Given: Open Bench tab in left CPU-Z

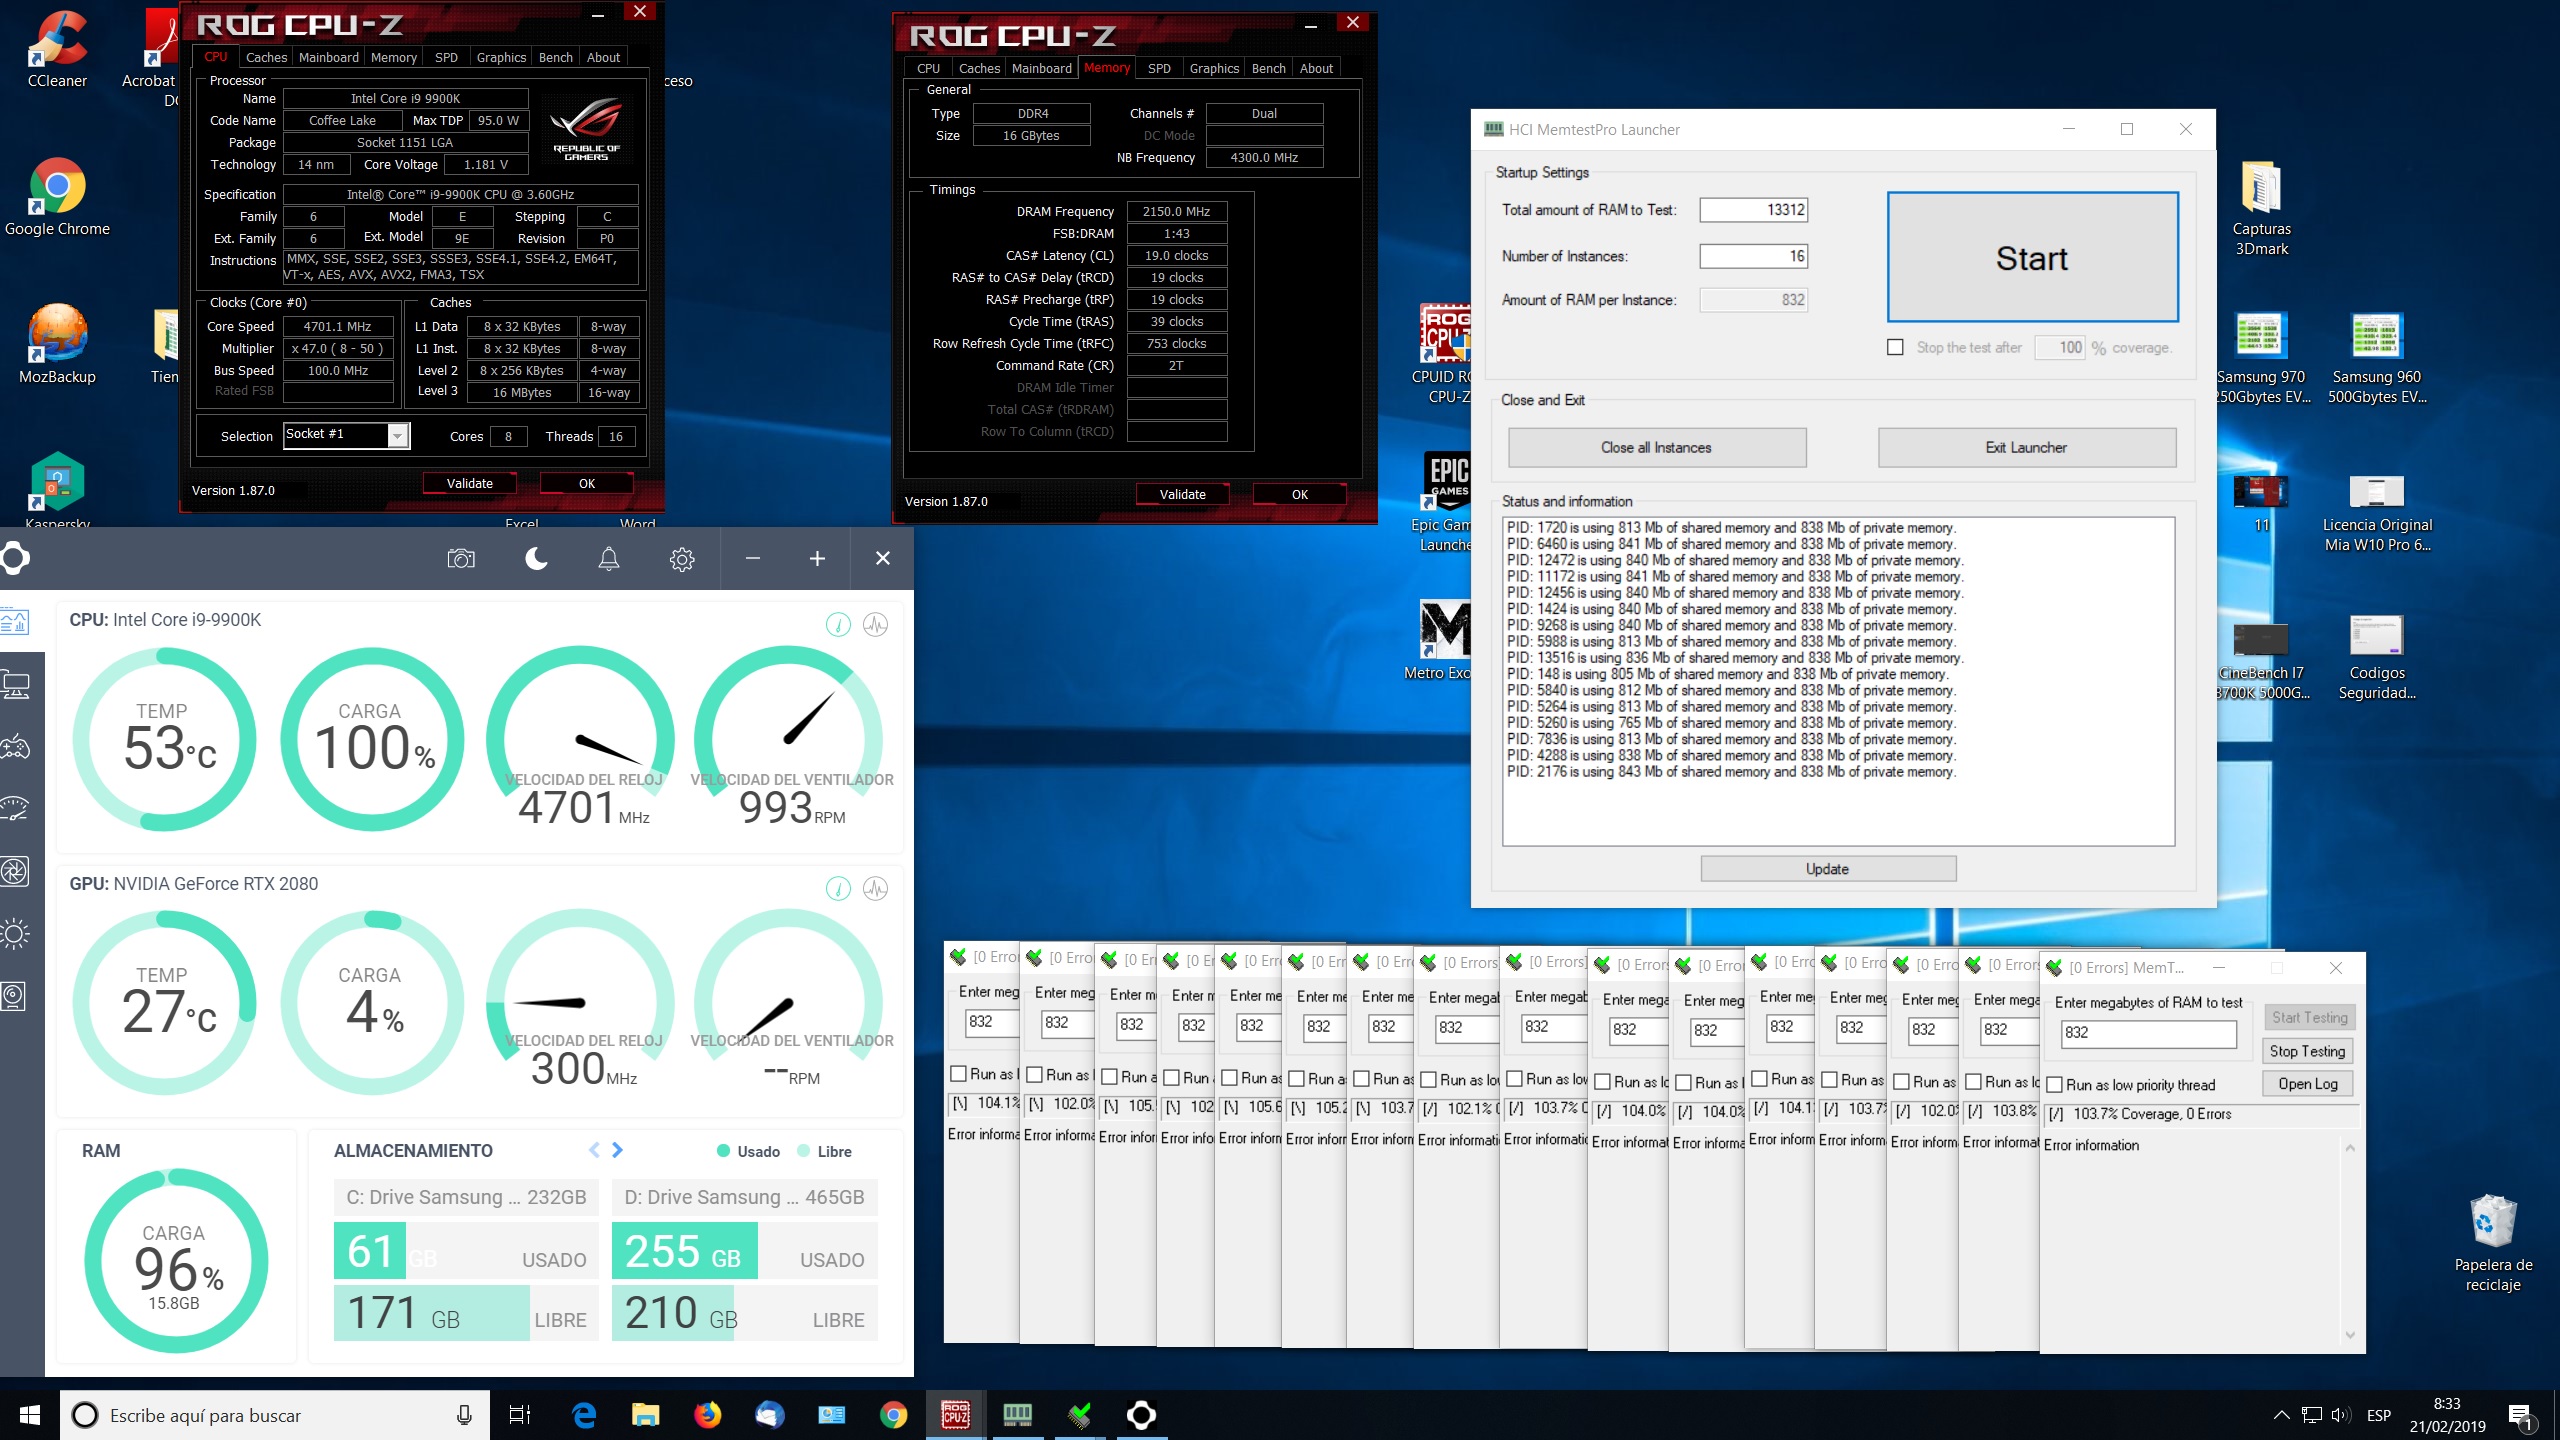Looking at the screenshot, I should (555, 57).
